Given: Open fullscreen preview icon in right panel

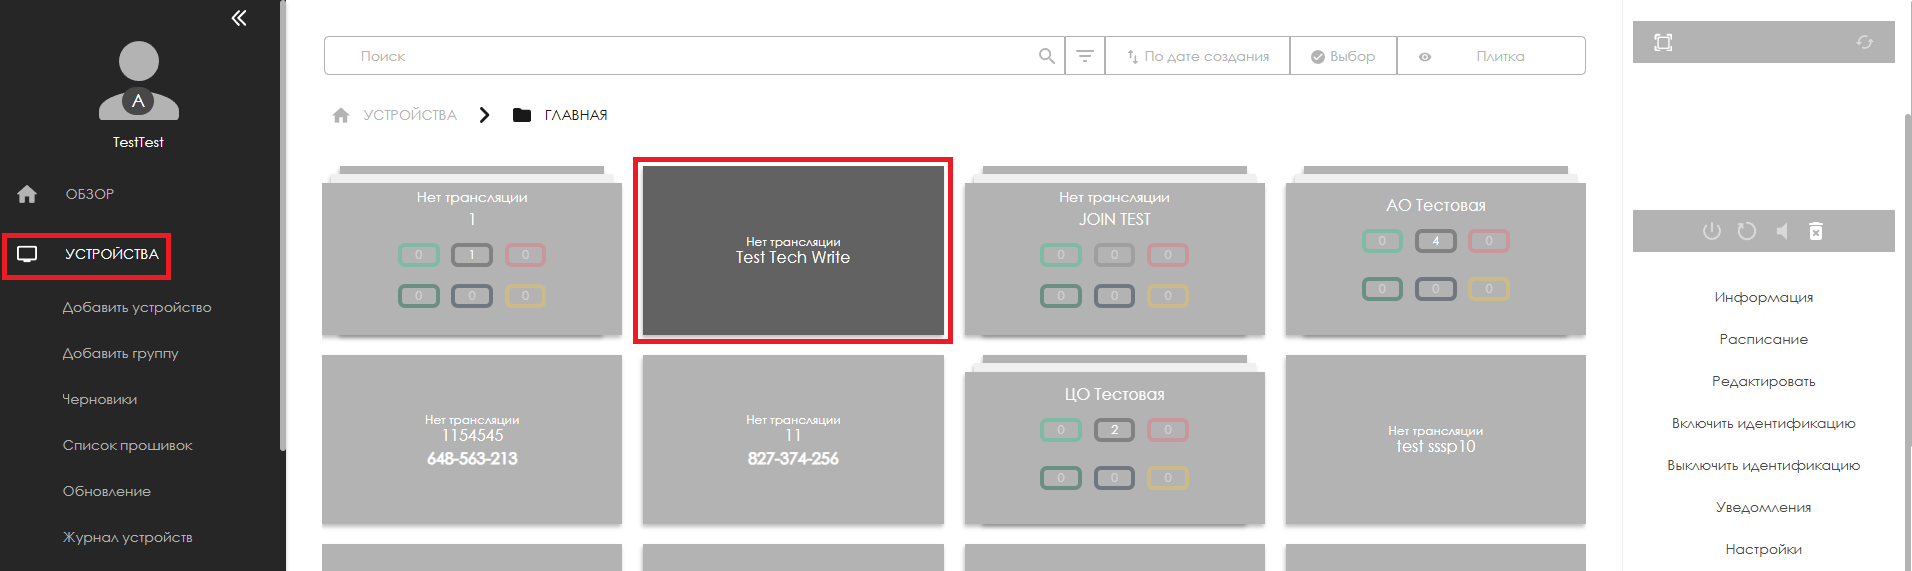Looking at the screenshot, I should (x=1663, y=42).
